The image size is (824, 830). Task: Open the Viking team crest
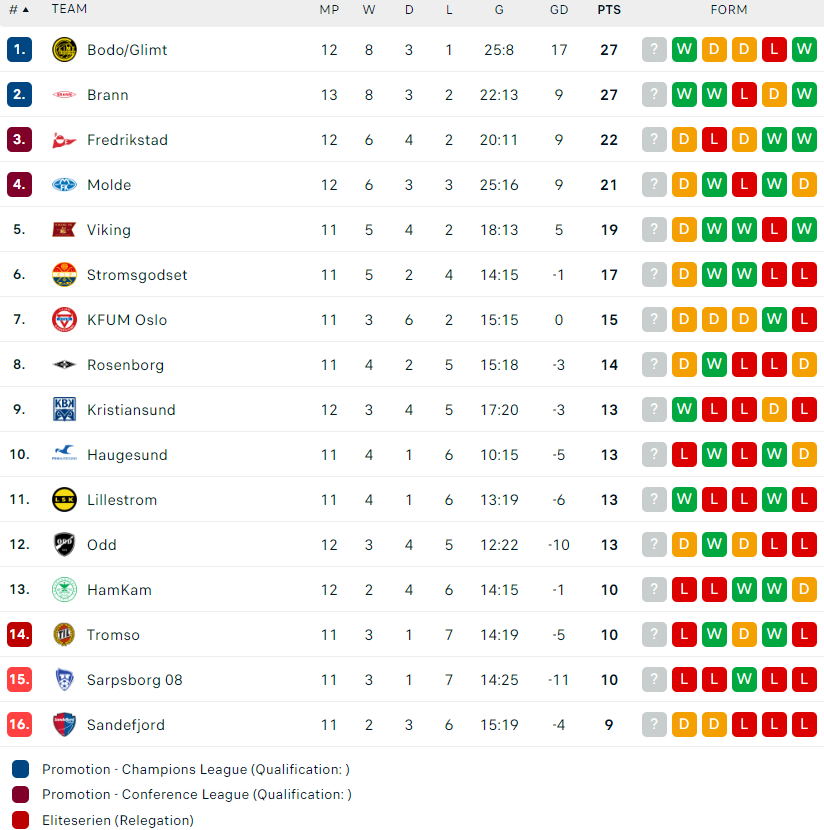(x=64, y=230)
